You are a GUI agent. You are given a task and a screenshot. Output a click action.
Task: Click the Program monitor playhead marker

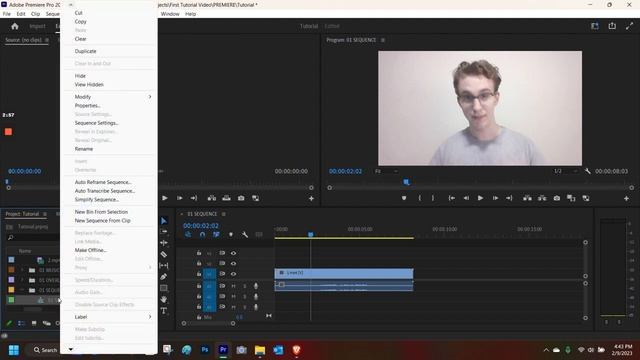tap(406, 182)
